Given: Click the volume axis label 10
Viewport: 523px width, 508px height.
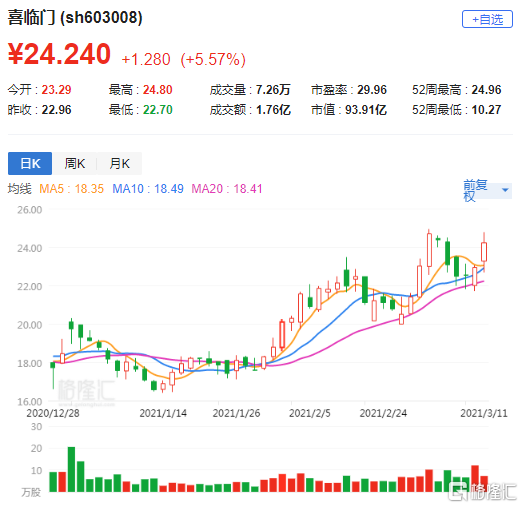Looking at the screenshot, I should [36, 471].
